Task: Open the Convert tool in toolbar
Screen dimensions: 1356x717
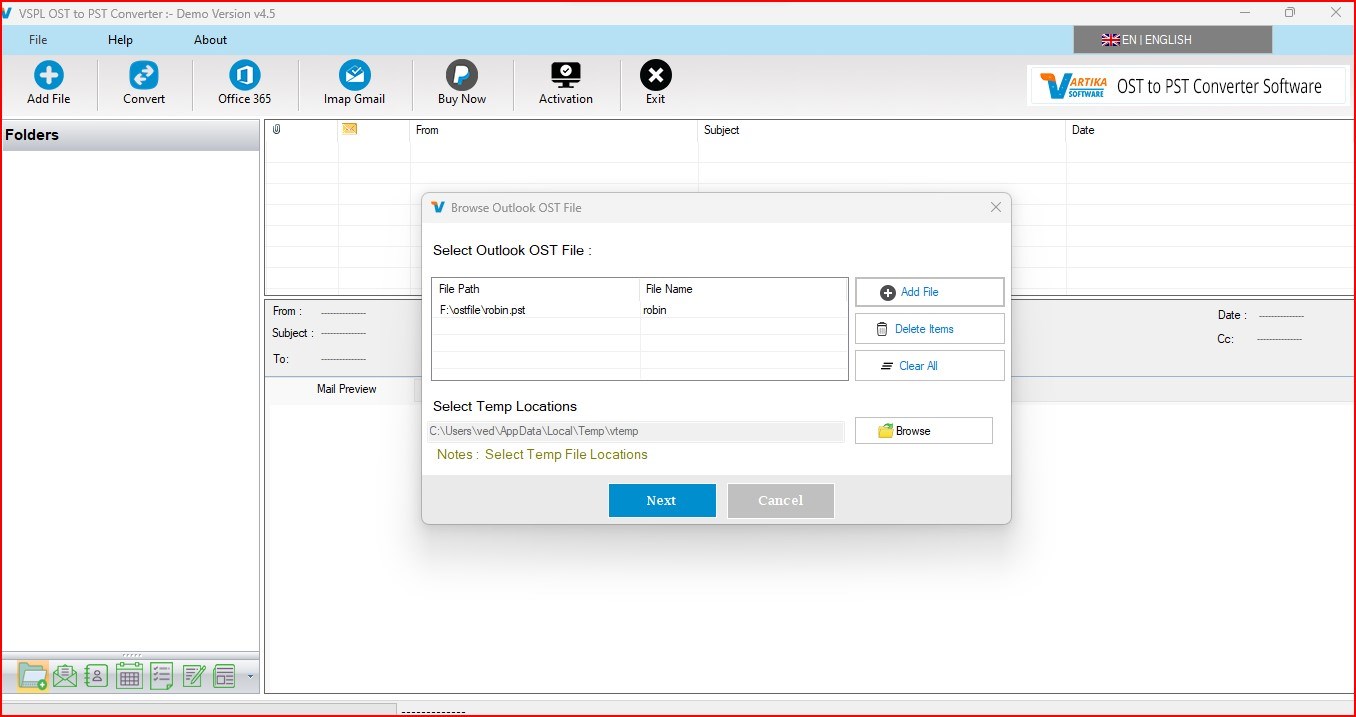Action: (x=144, y=83)
